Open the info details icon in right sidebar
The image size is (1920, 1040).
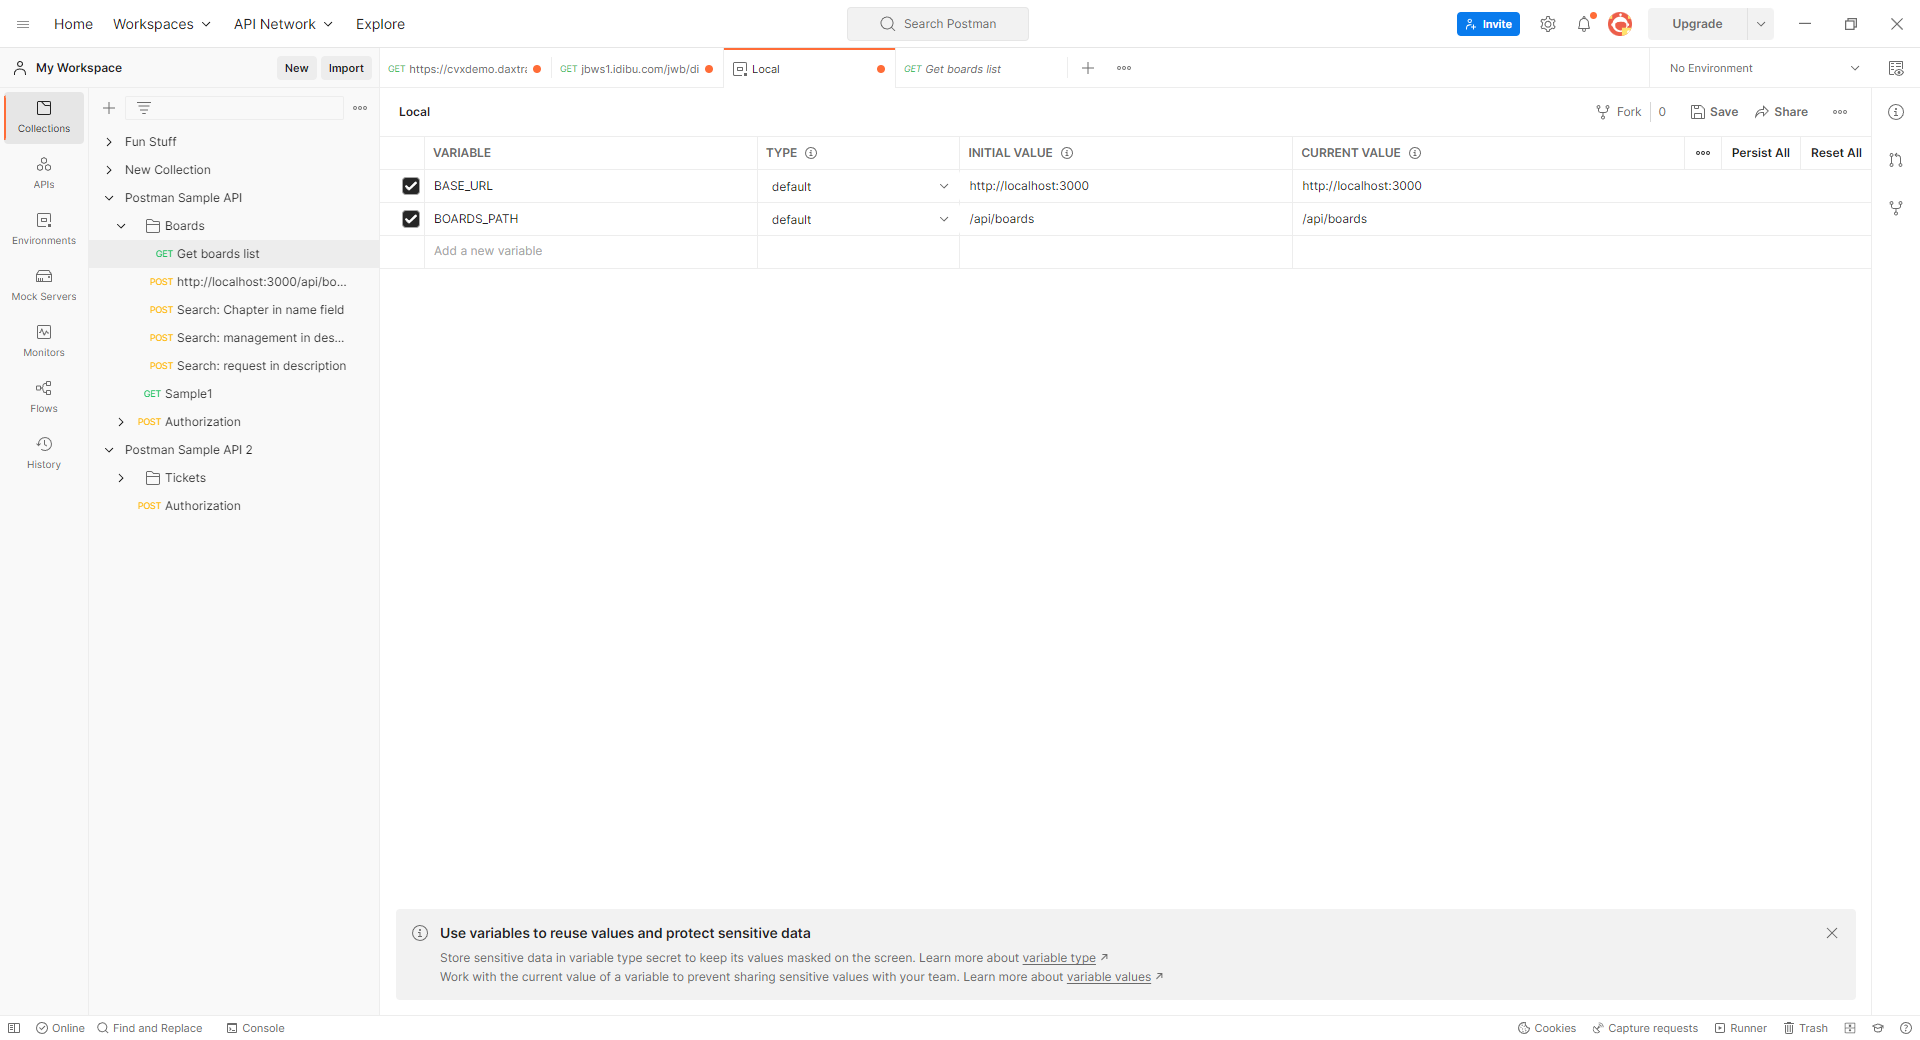click(1896, 112)
